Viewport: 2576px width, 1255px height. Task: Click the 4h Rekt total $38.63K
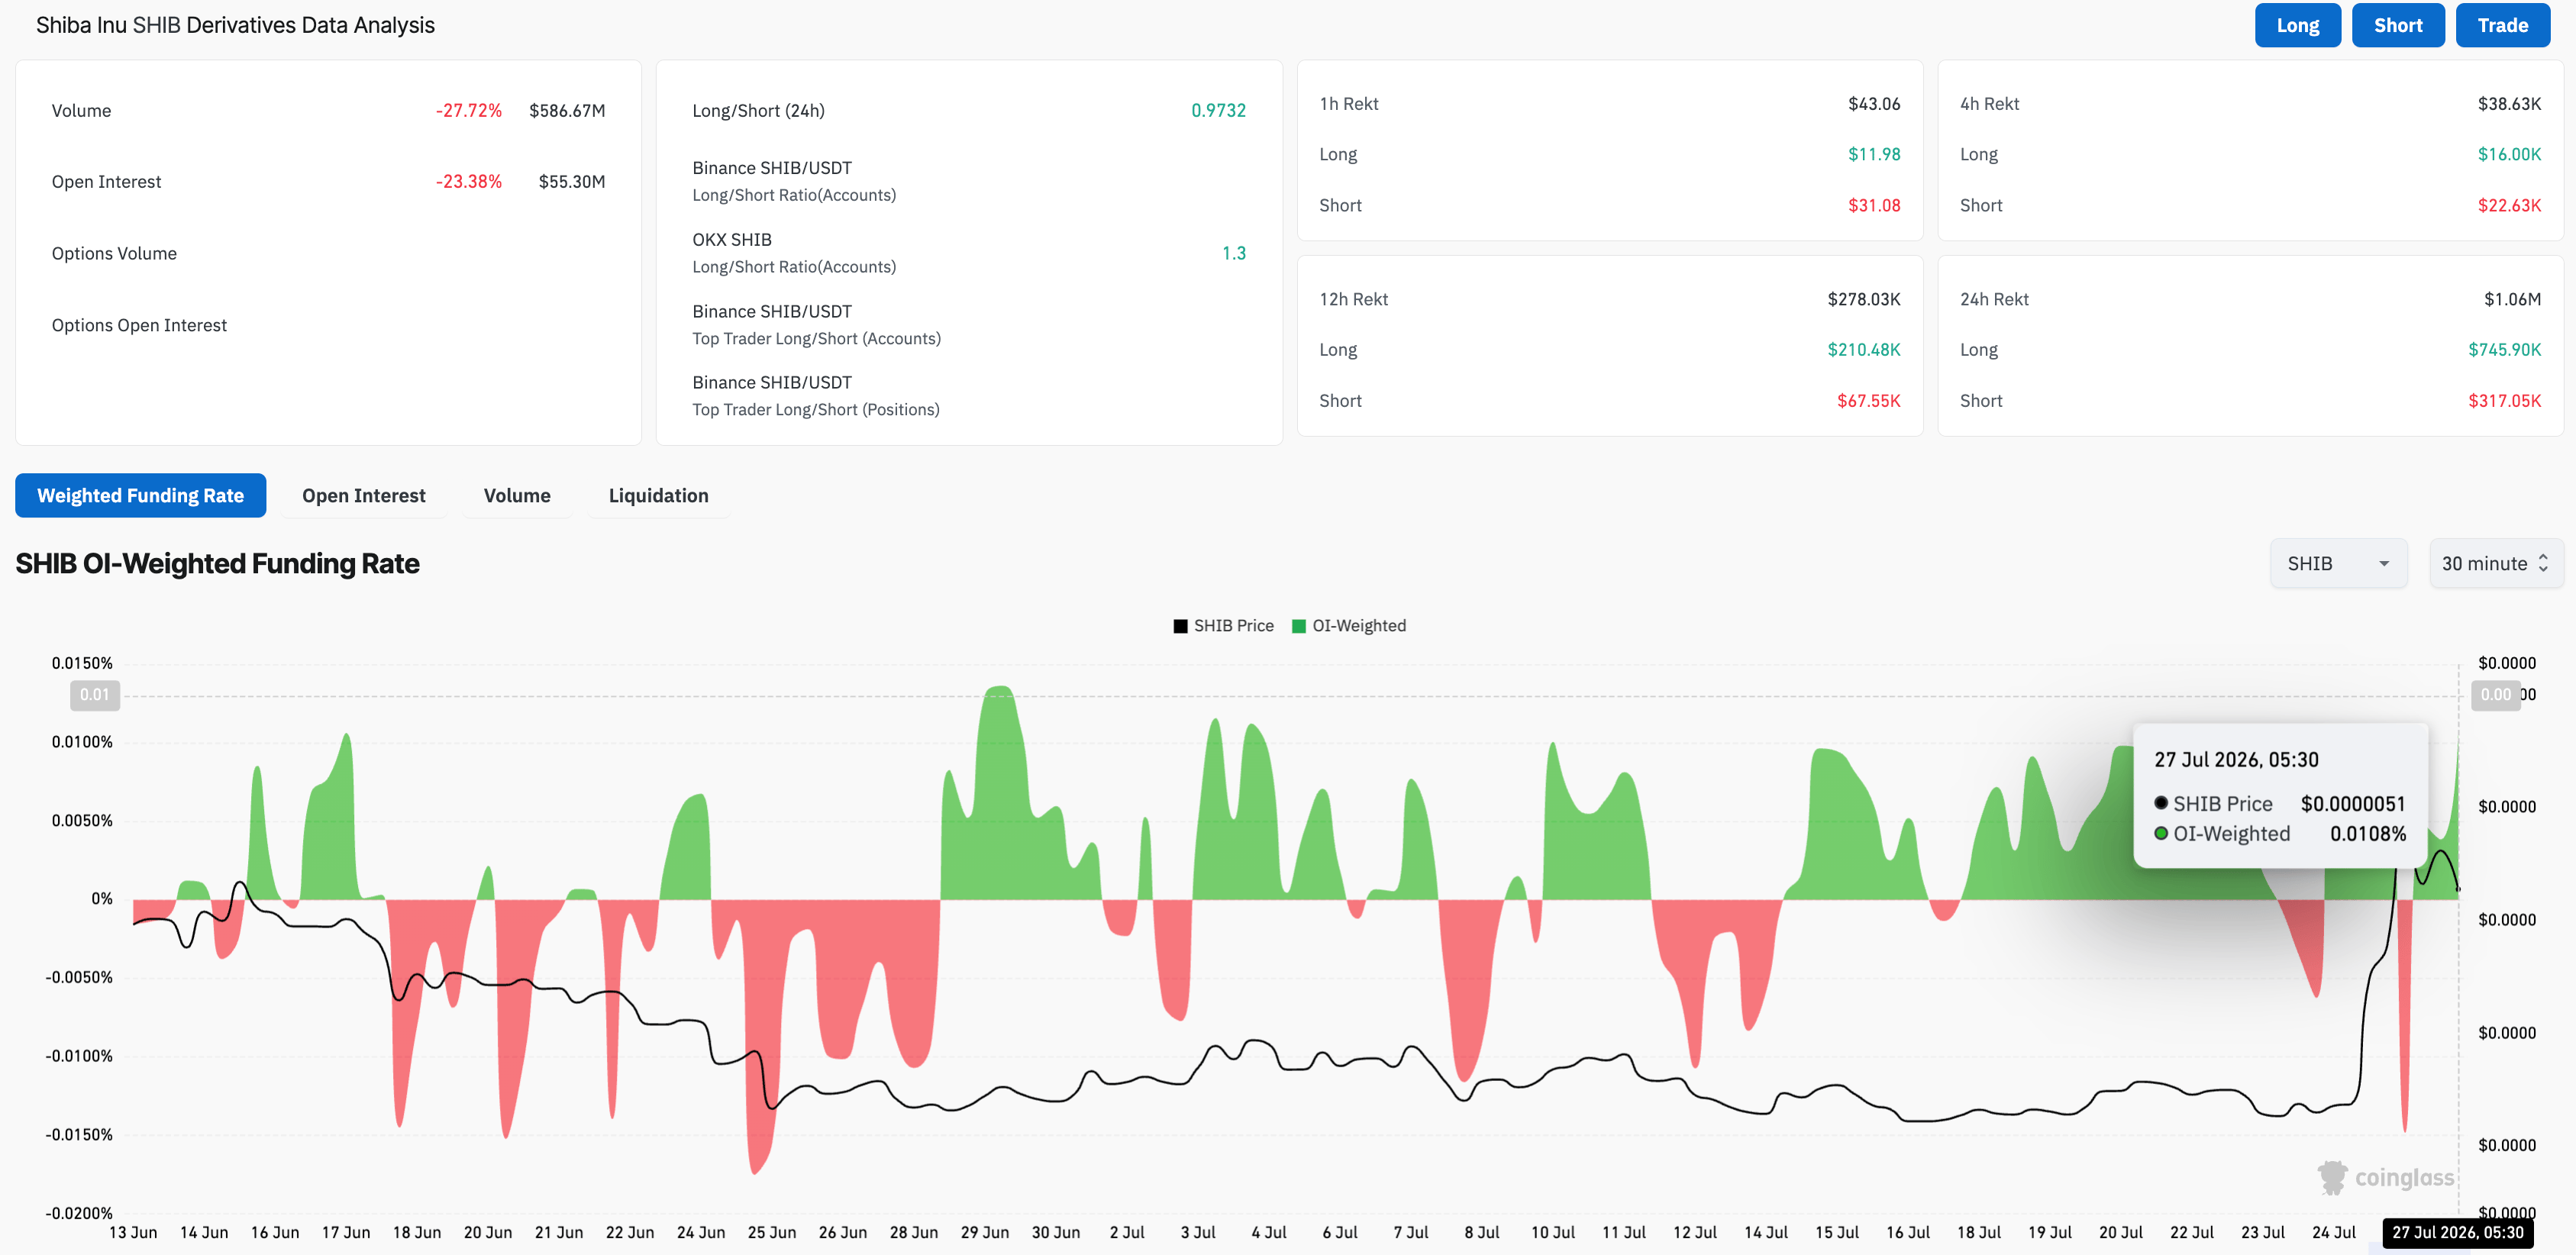point(2509,104)
